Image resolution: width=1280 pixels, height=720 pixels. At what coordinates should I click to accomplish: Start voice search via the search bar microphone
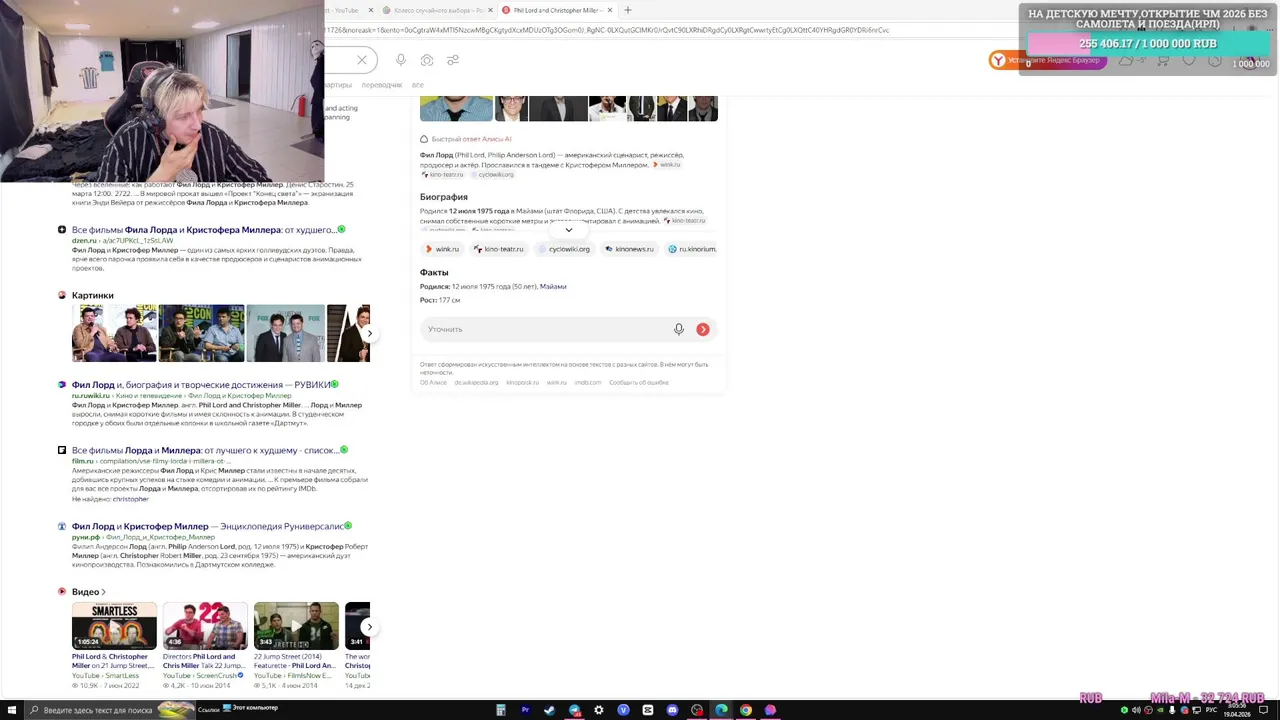(x=401, y=60)
